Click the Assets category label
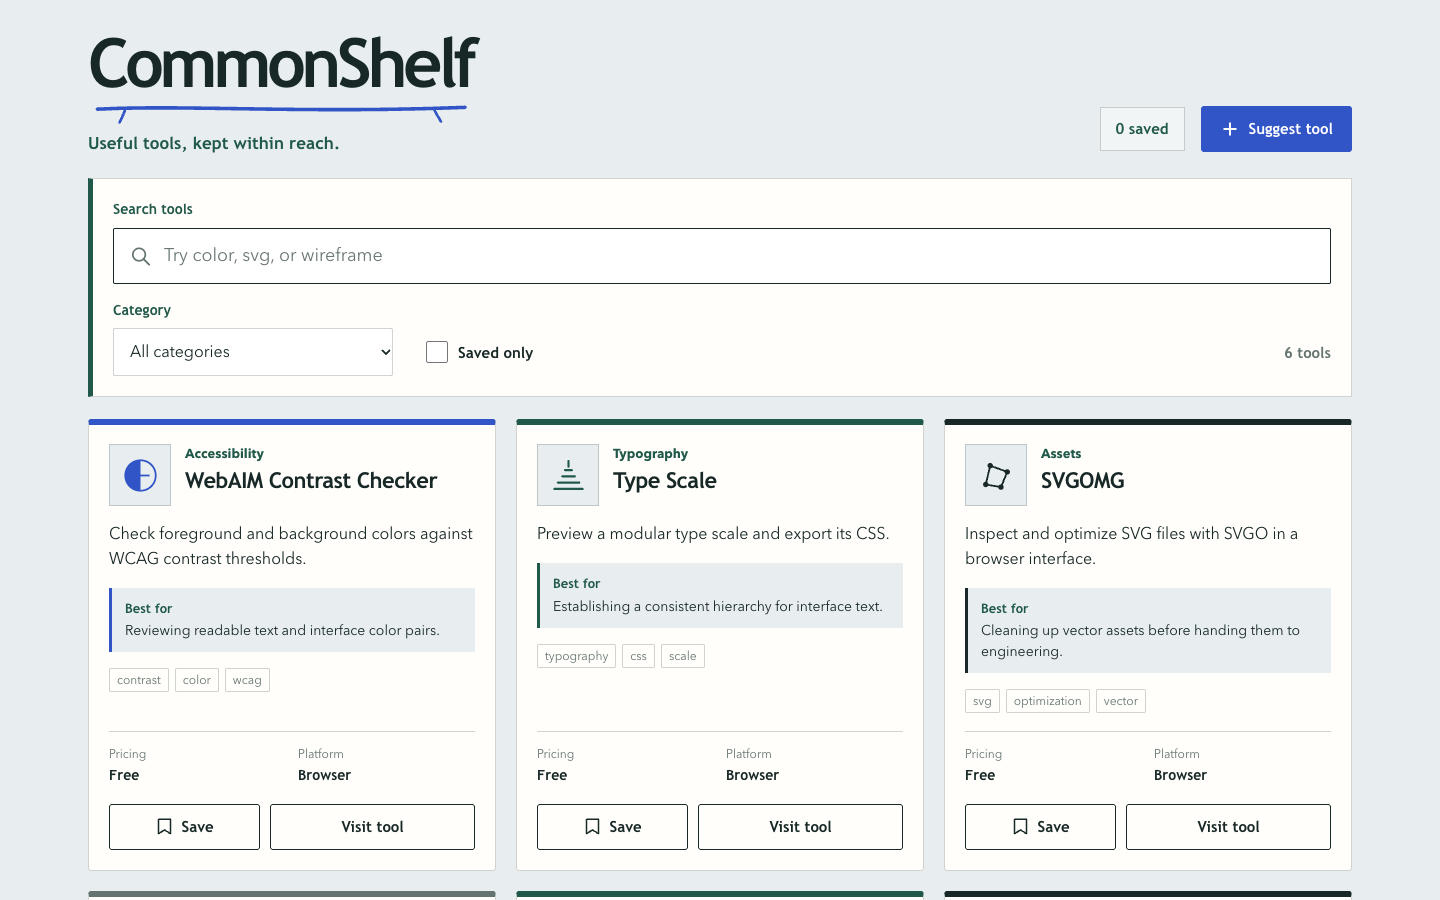1440x900 pixels. pos(1061,454)
